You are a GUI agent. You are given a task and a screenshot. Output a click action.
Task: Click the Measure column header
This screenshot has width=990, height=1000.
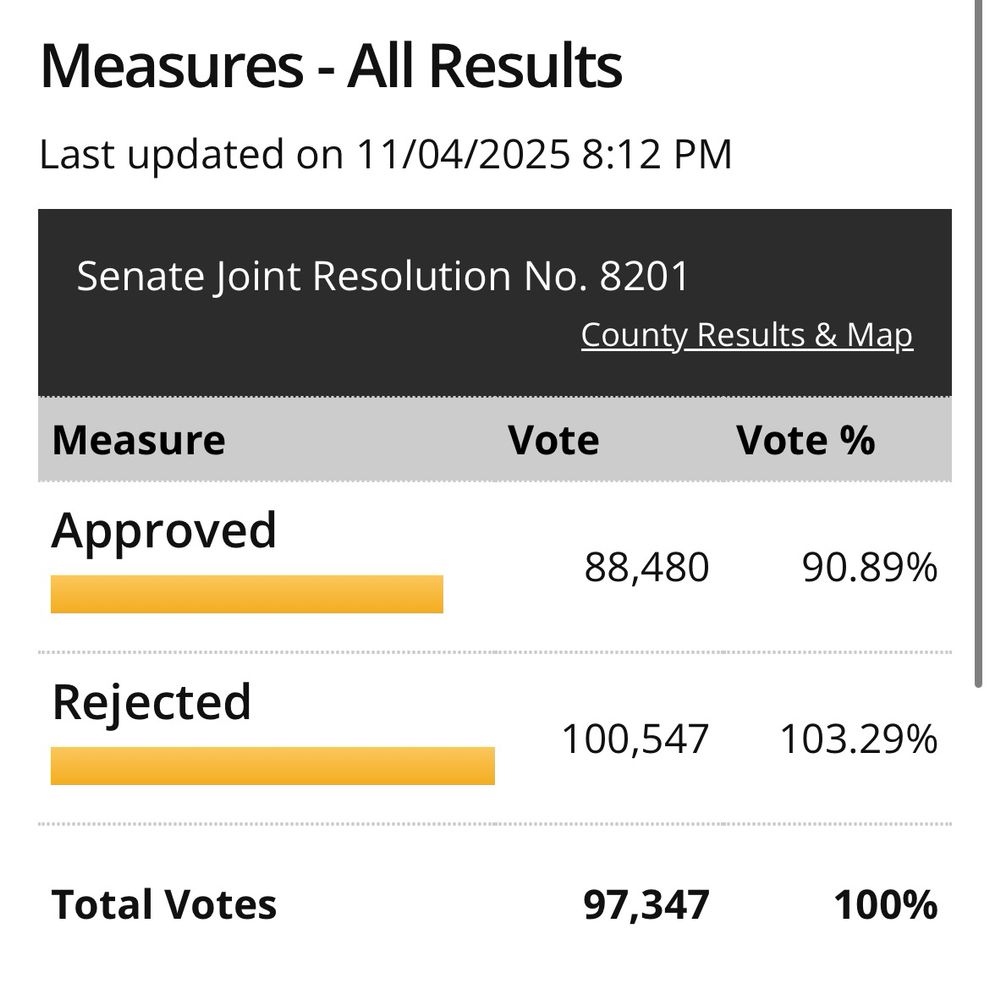[x=138, y=440]
